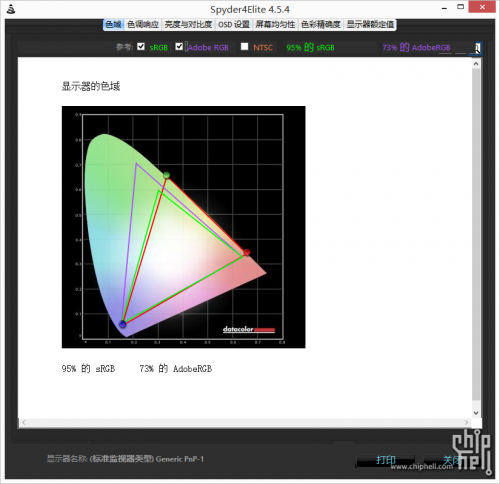Click the Spyder4Elite app icon in title bar
500x484 pixels.
click(11, 9)
